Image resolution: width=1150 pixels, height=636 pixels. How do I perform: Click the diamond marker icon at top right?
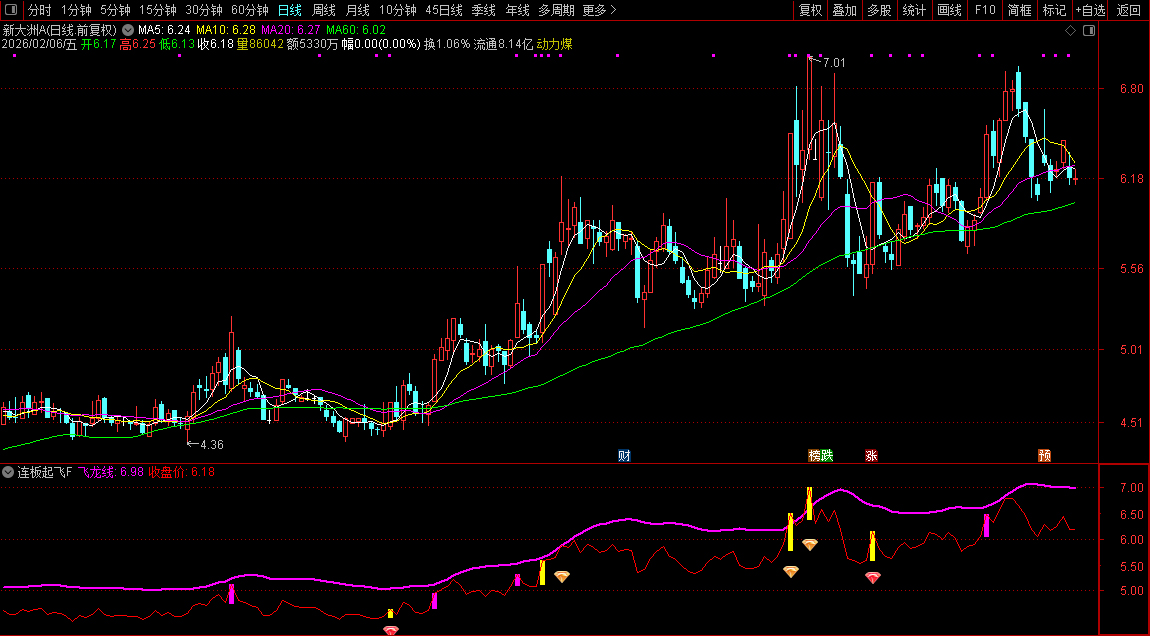click(x=1070, y=31)
